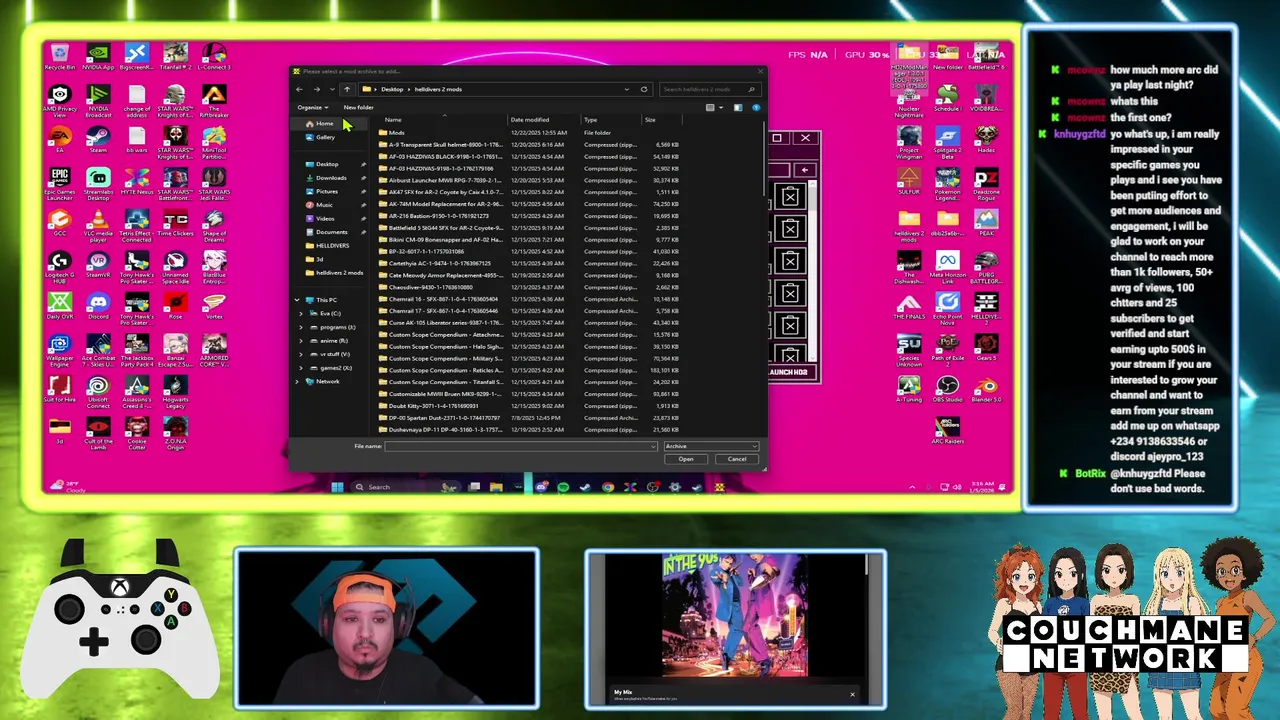Image resolution: width=1280 pixels, height=720 pixels.
Task: Open Steam desktop shortcut
Action: 98,139
